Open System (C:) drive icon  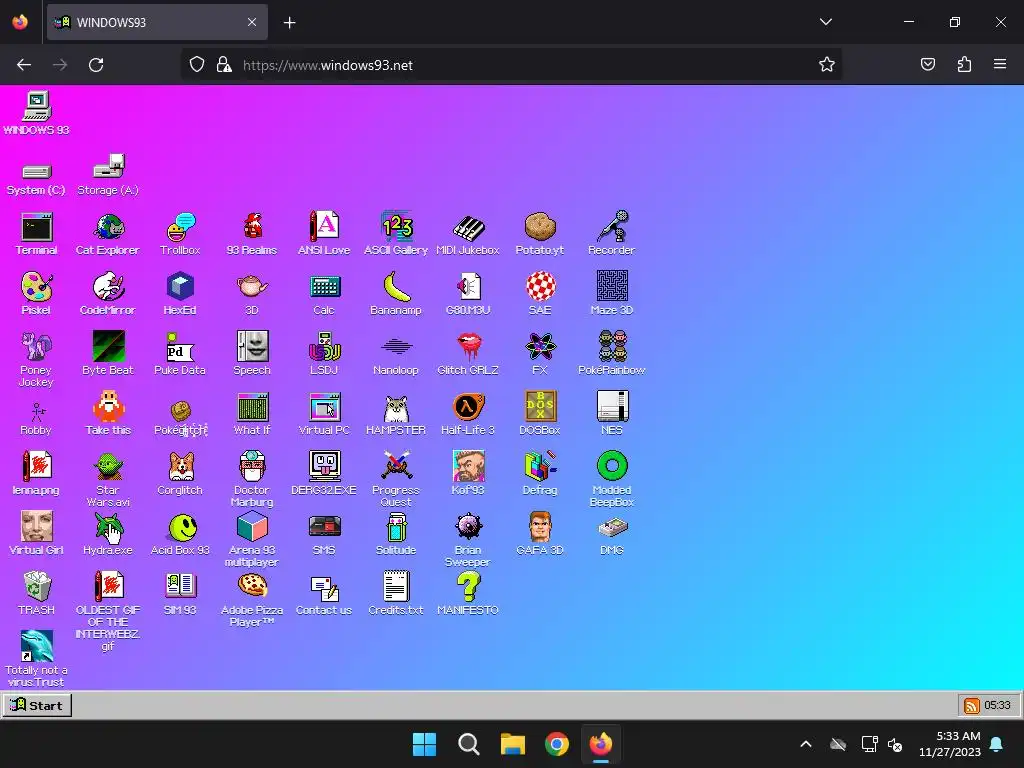pyautogui.click(x=36, y=179)
